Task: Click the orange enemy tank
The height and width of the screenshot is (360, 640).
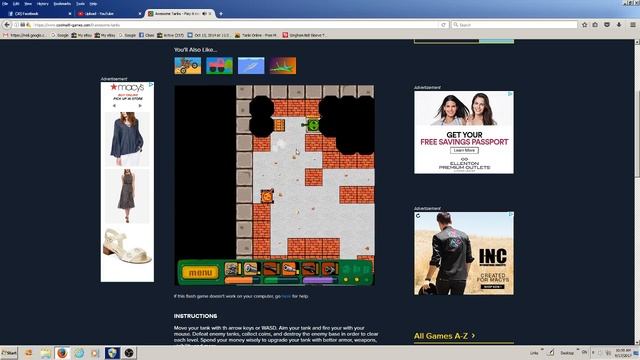Action: click(267, 196)
